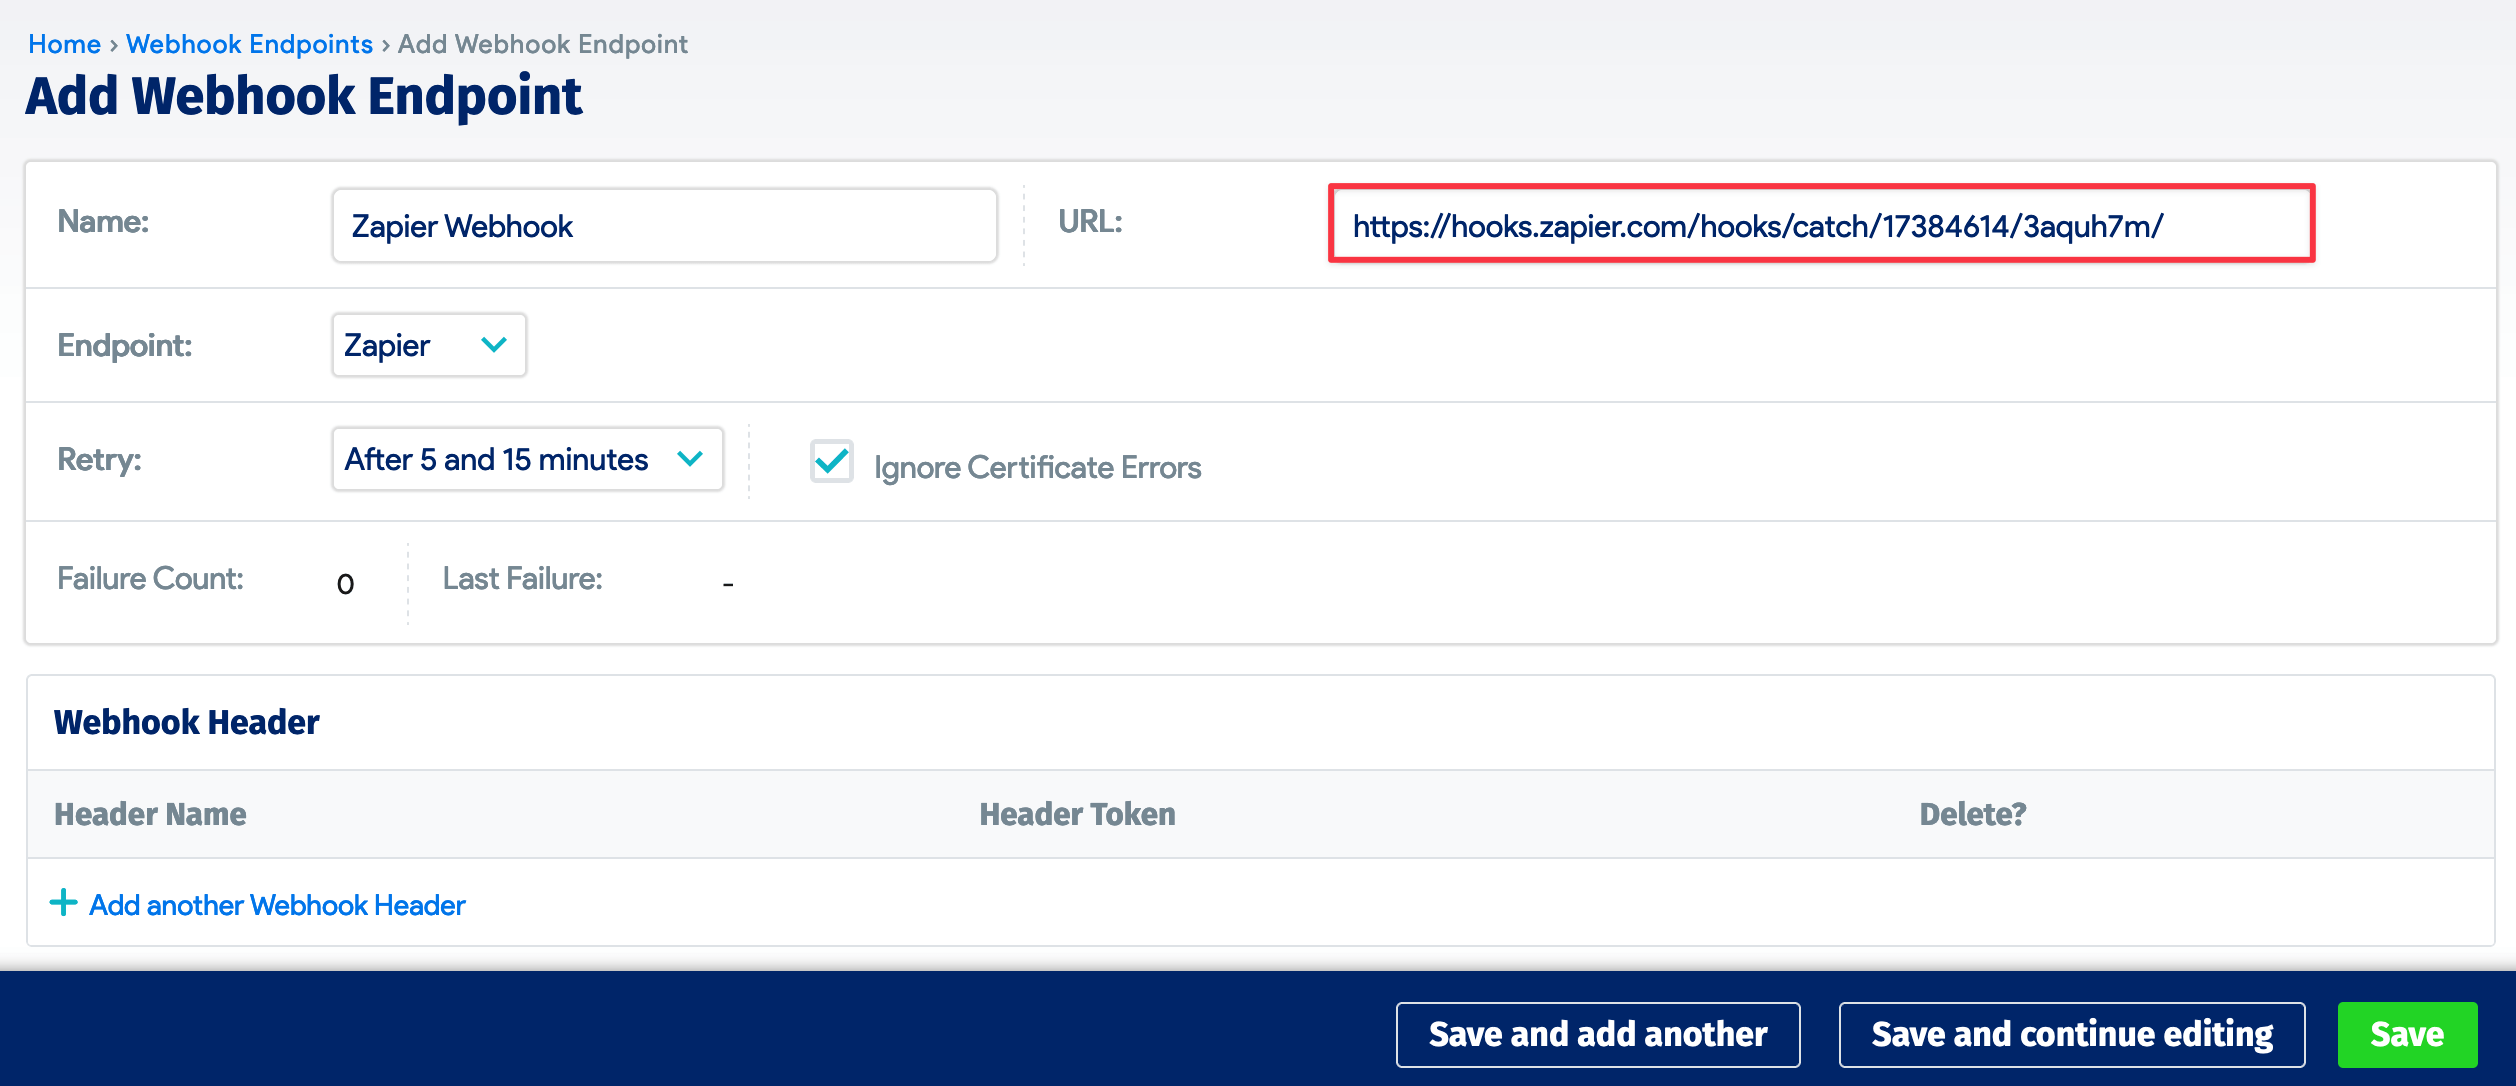This screenshot has height=1086, width=2516.
Task: Click Save and add another
Action: [1597, 1034]
